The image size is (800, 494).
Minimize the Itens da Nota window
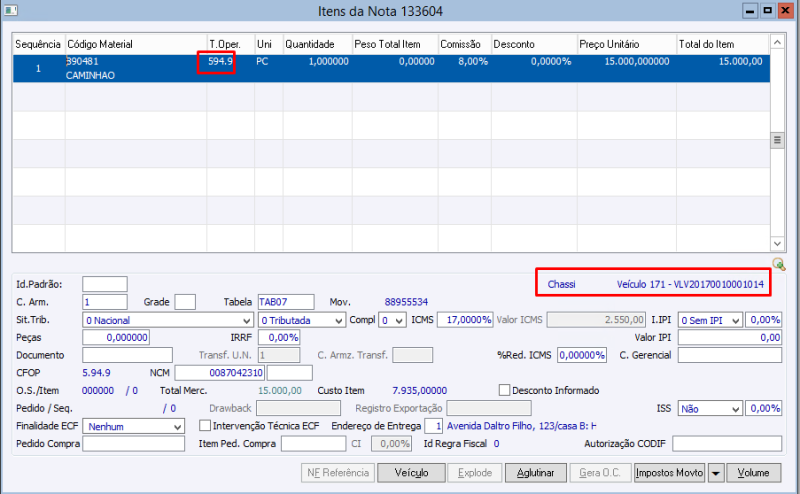[749, 11]
